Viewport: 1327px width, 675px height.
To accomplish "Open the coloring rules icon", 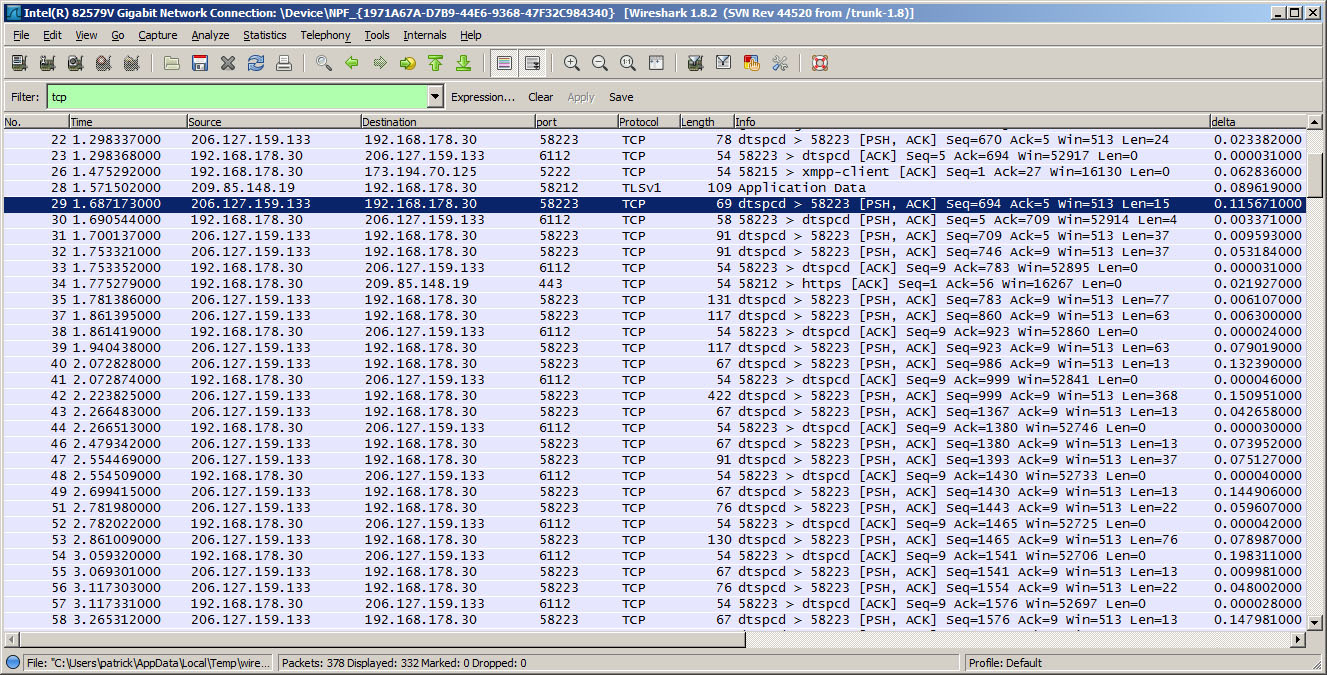I will pos(751,63).
